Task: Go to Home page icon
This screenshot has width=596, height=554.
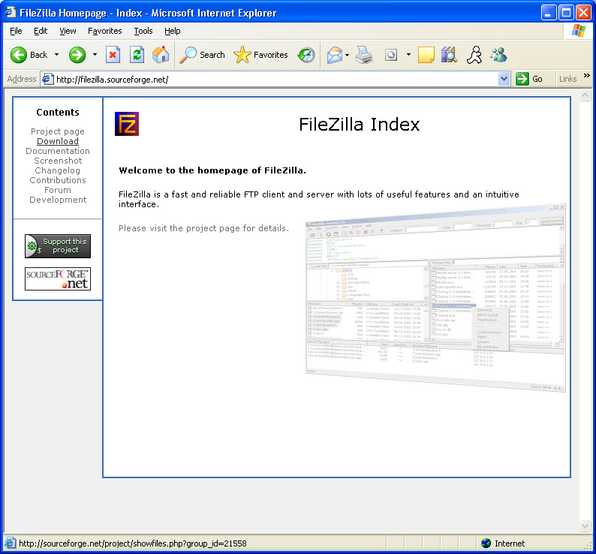Action: [x=161, y=55]
